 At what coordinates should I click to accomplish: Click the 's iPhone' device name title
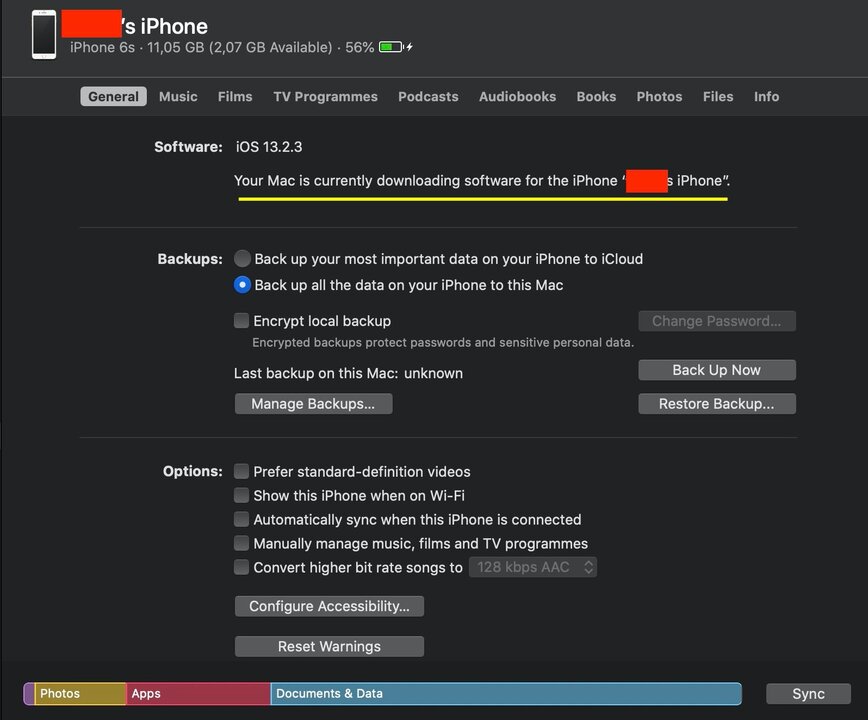tap(166, 26)
